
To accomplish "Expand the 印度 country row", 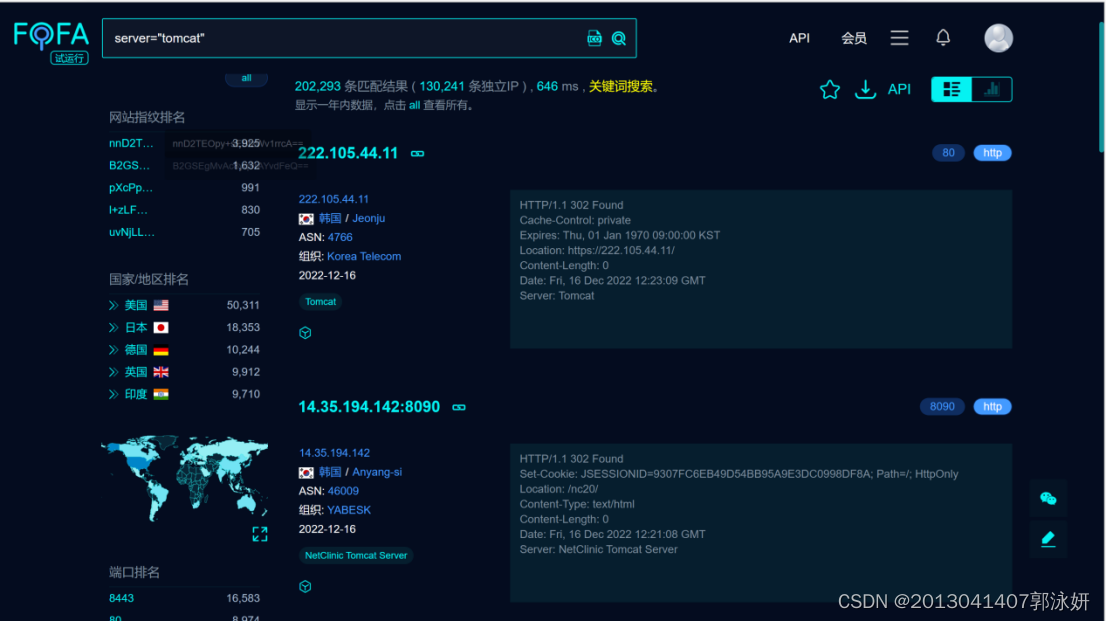I will pos(114,394).
